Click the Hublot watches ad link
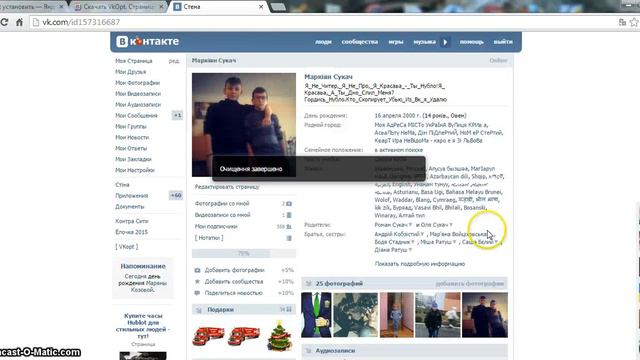Image resolution: width=640 pixels, height=360 pixels. tap(143, 326)
